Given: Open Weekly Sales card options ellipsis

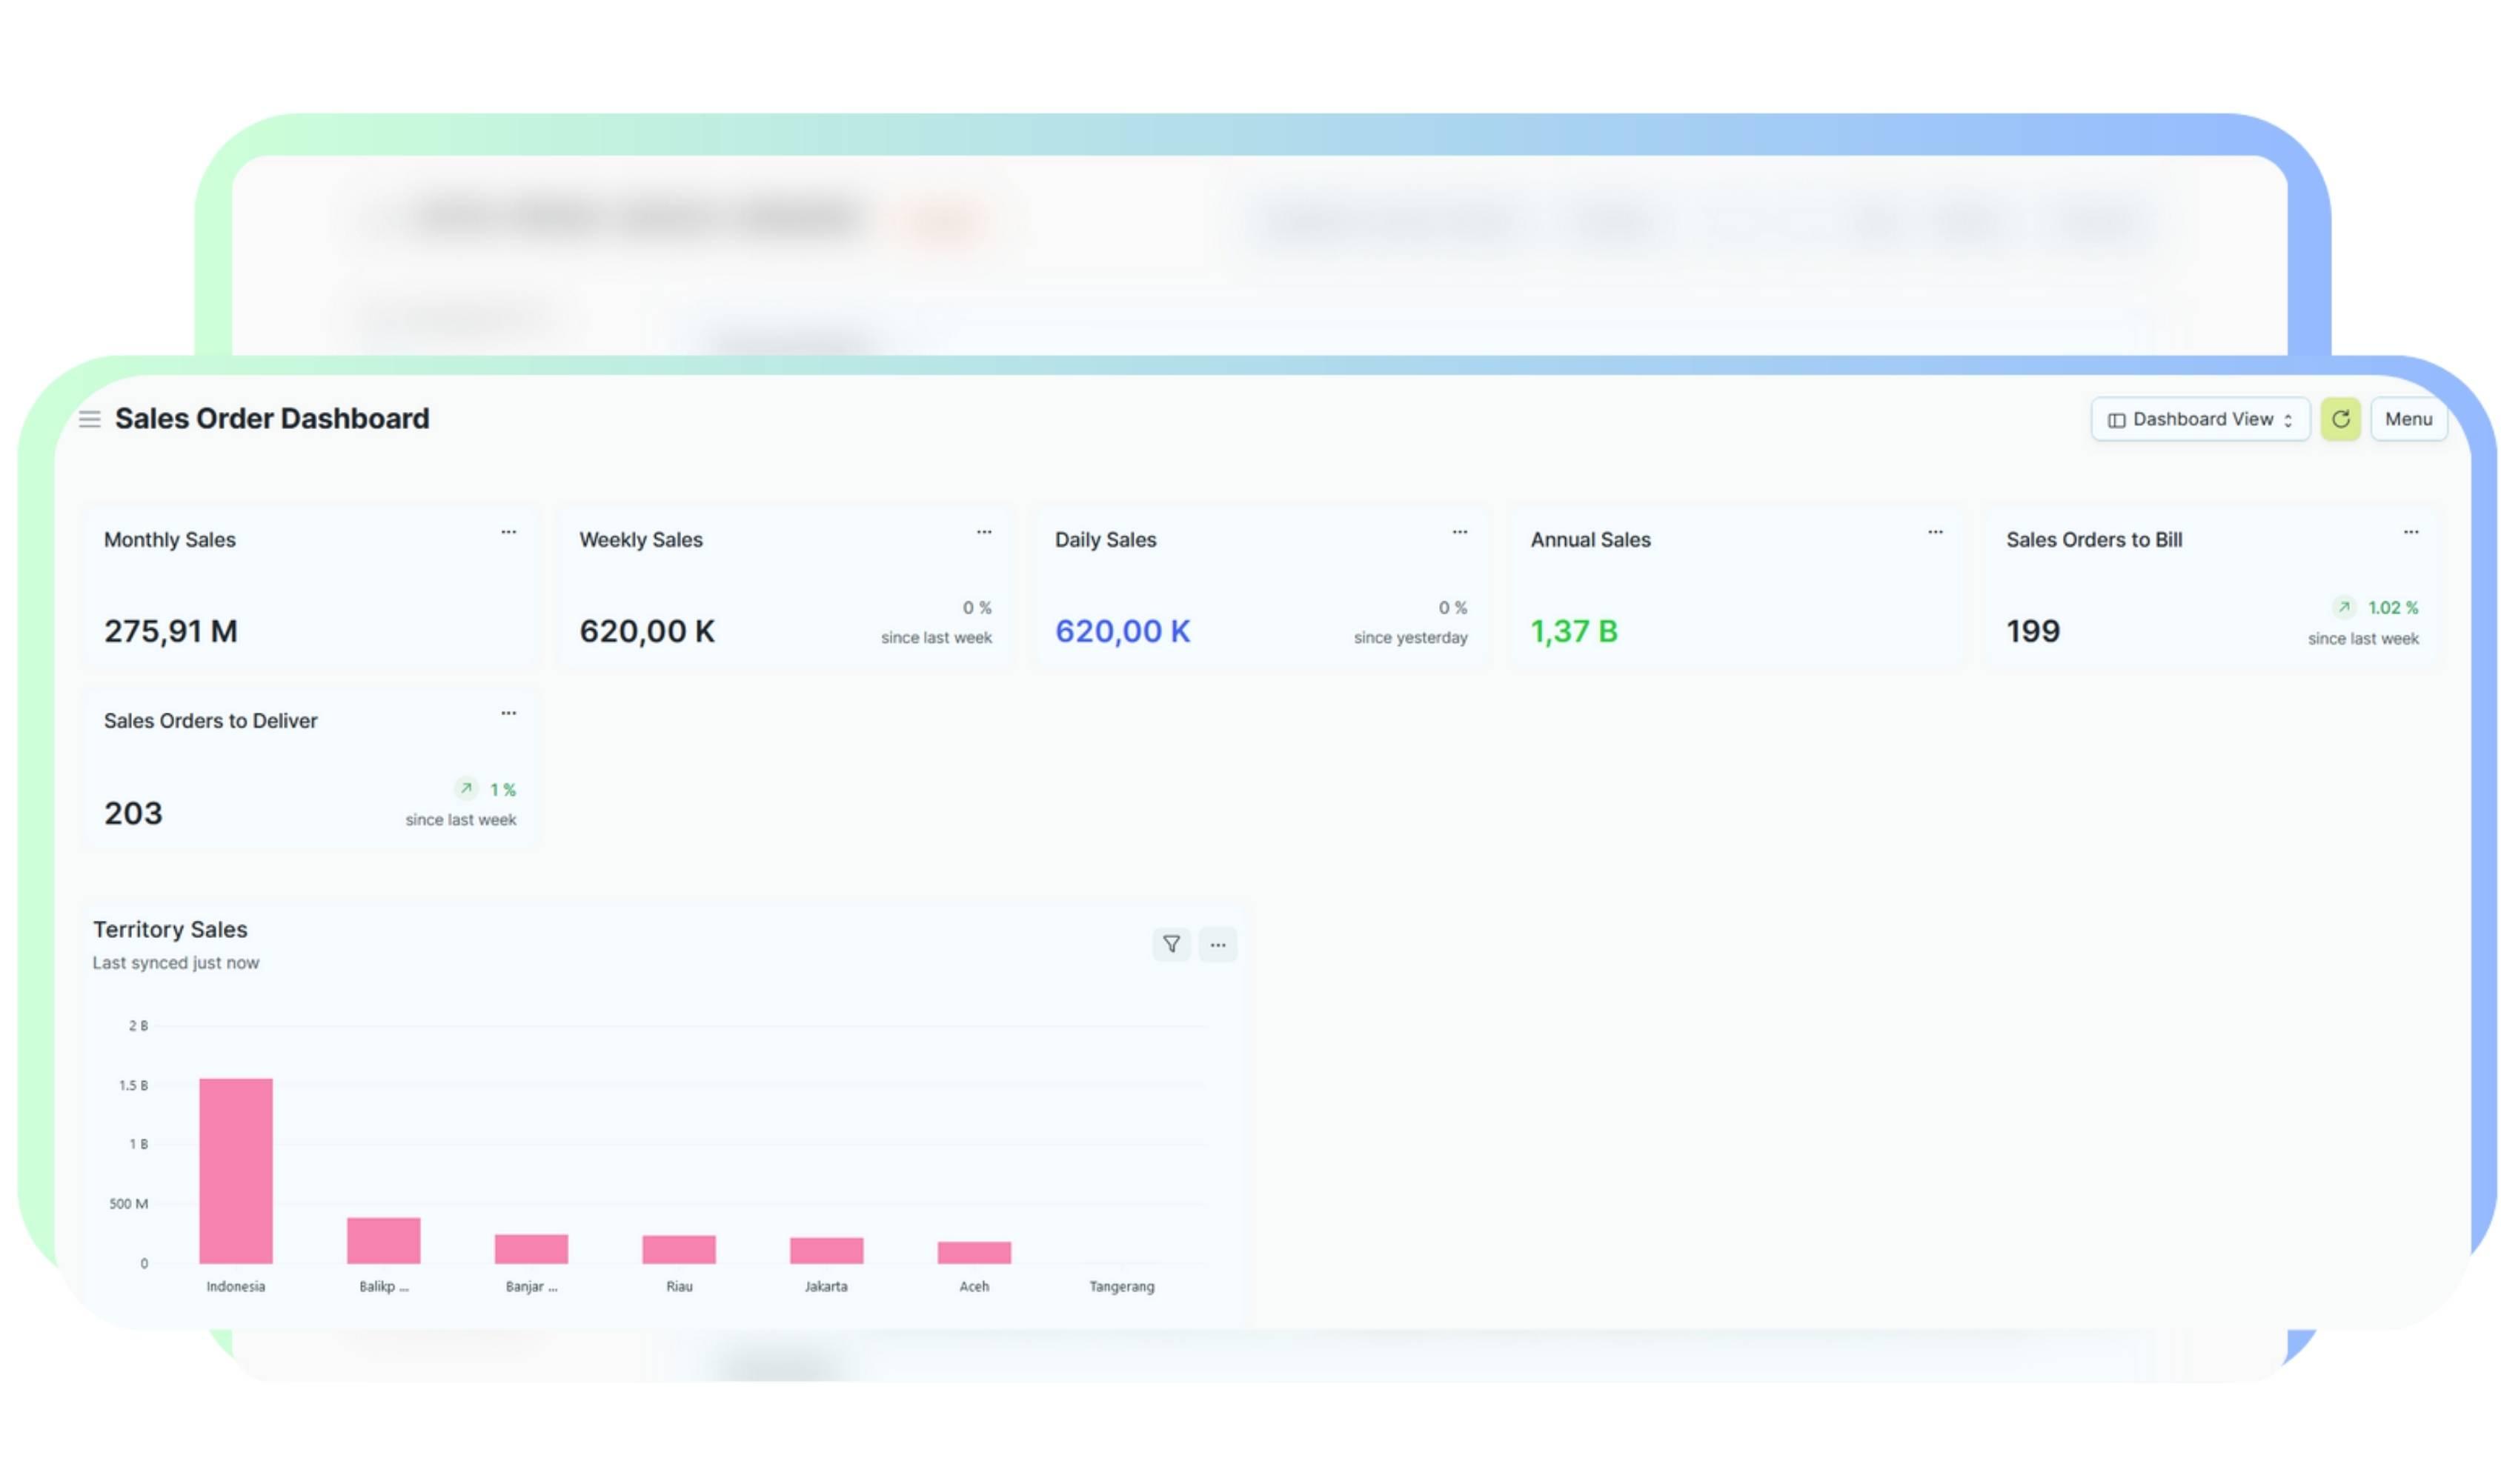Looking at the screenshot, I should click(983, 532).
